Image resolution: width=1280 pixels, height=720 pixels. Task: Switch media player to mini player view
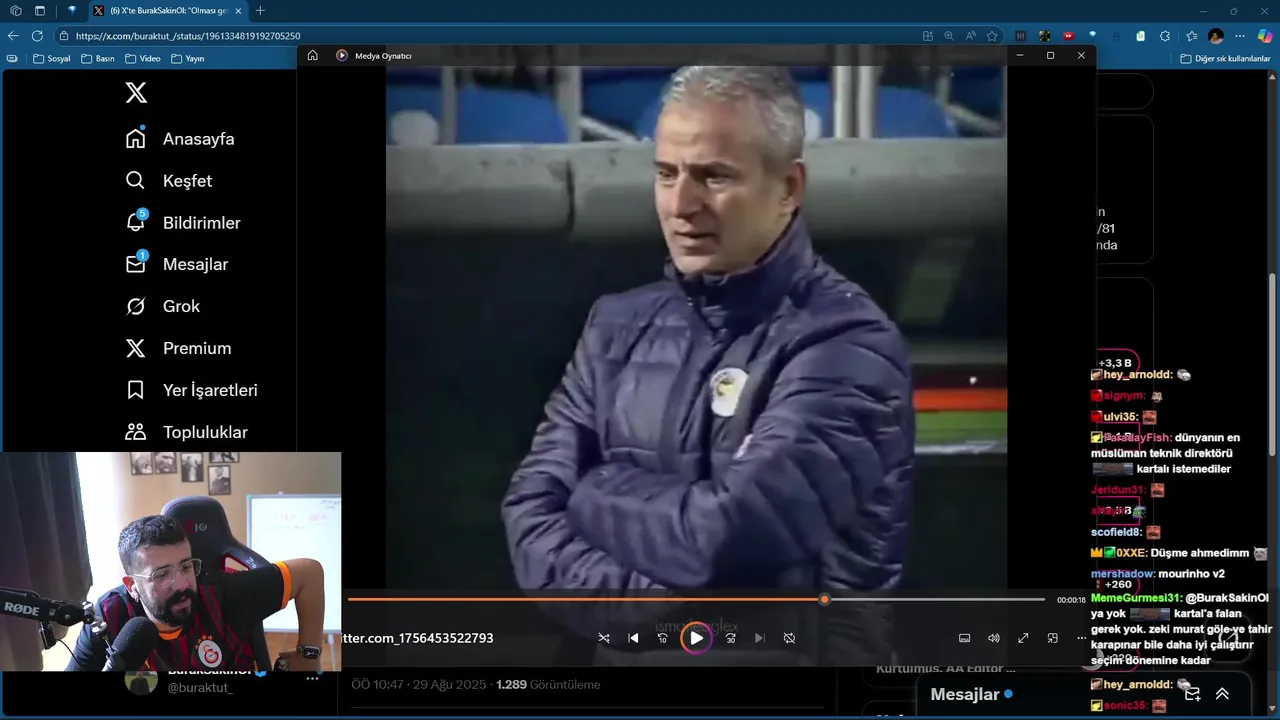point(1052,638)
